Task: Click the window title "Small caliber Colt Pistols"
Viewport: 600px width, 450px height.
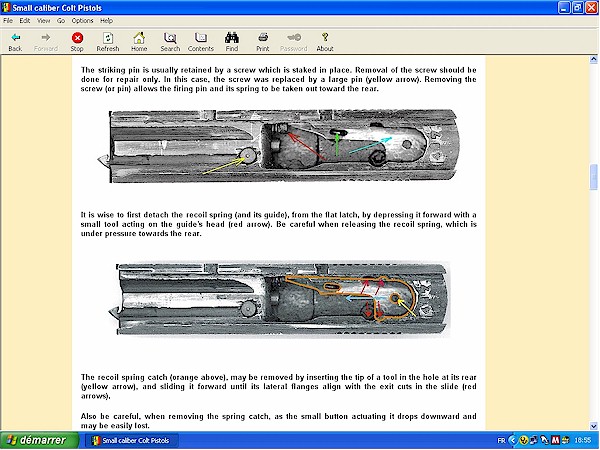Action: click(x=57, y=8)
